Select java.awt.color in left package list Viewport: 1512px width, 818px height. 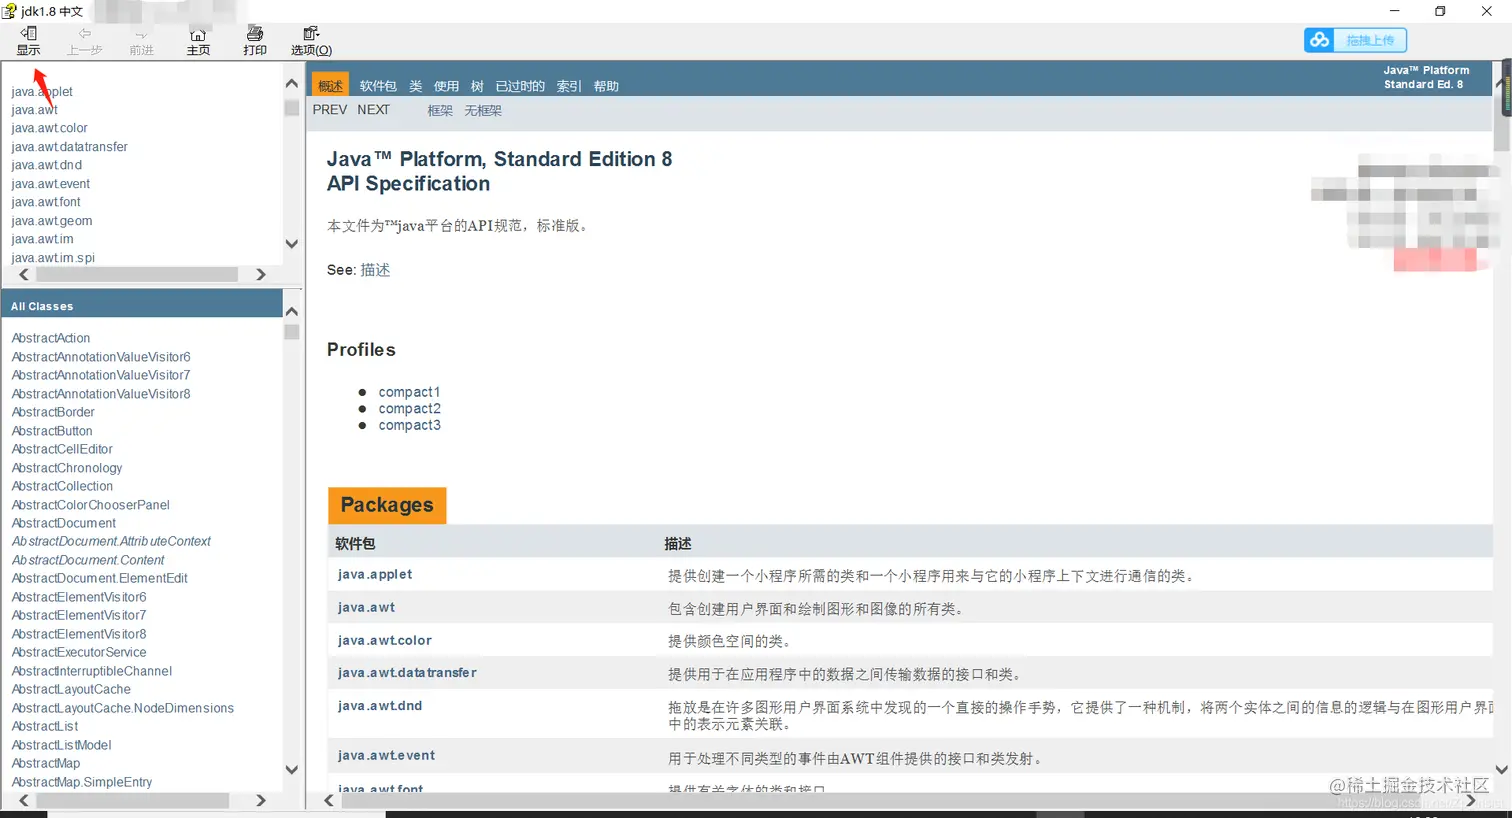coord(50,128)
